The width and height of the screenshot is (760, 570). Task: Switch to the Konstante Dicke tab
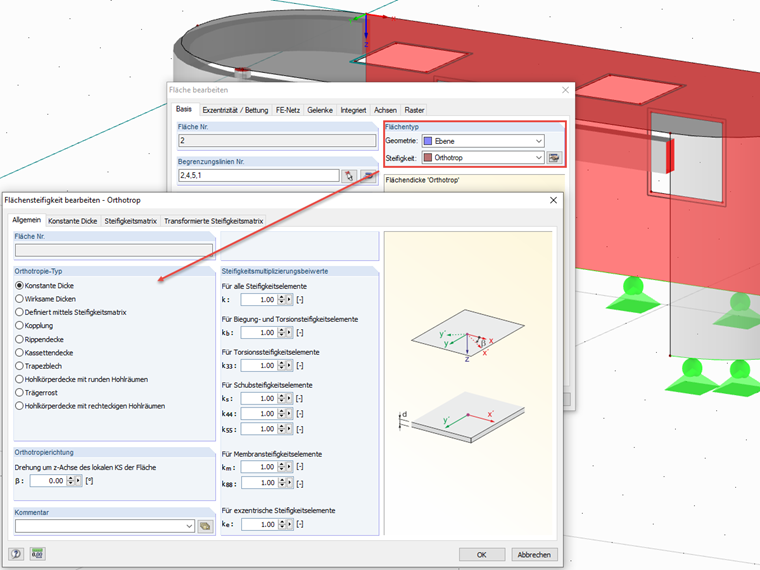tap(73, 221)
